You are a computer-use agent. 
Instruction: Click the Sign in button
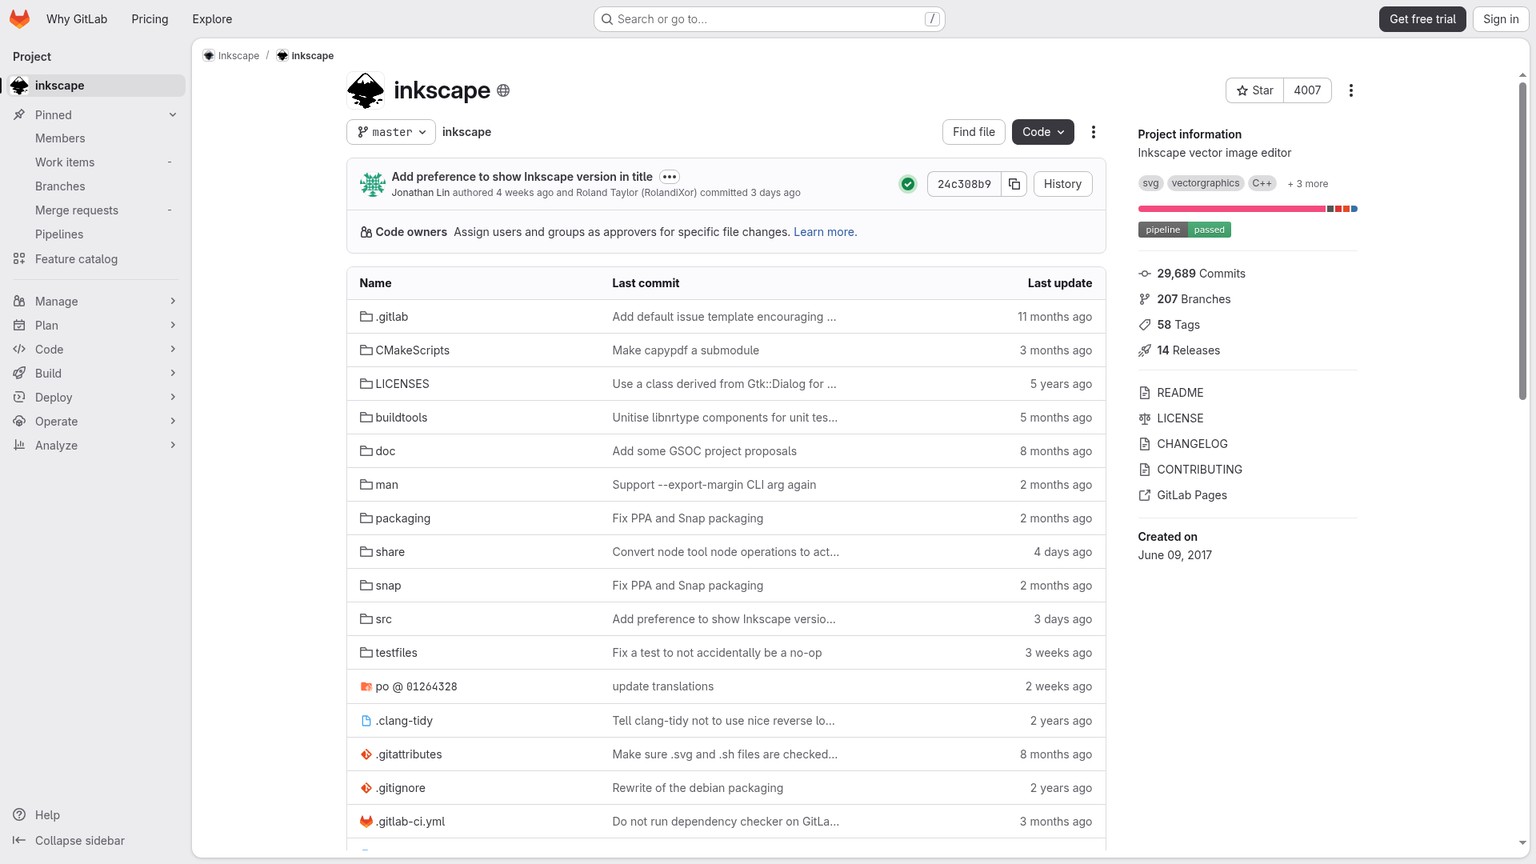click(x=1500, y=19)
